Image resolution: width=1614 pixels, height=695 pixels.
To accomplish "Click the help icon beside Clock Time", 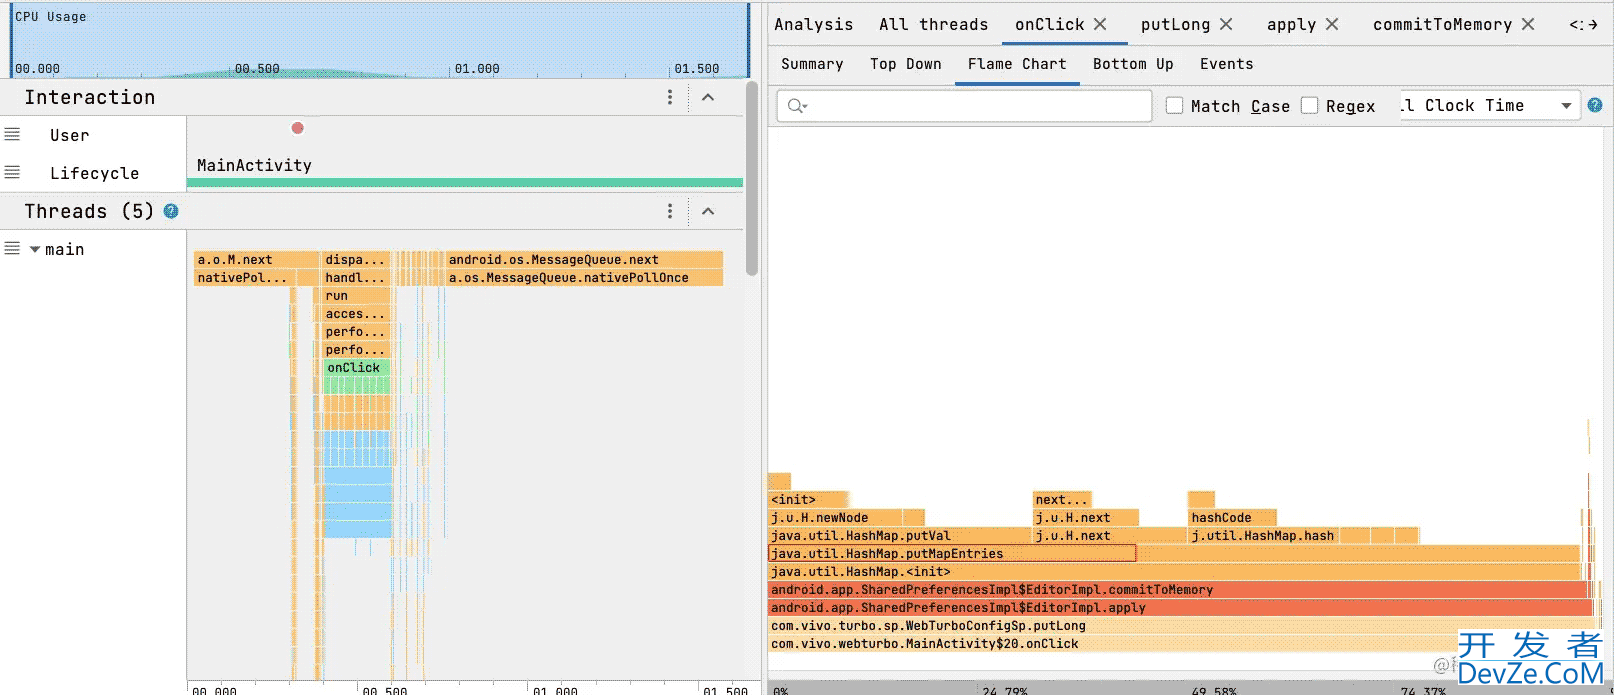I will 1595,105.
